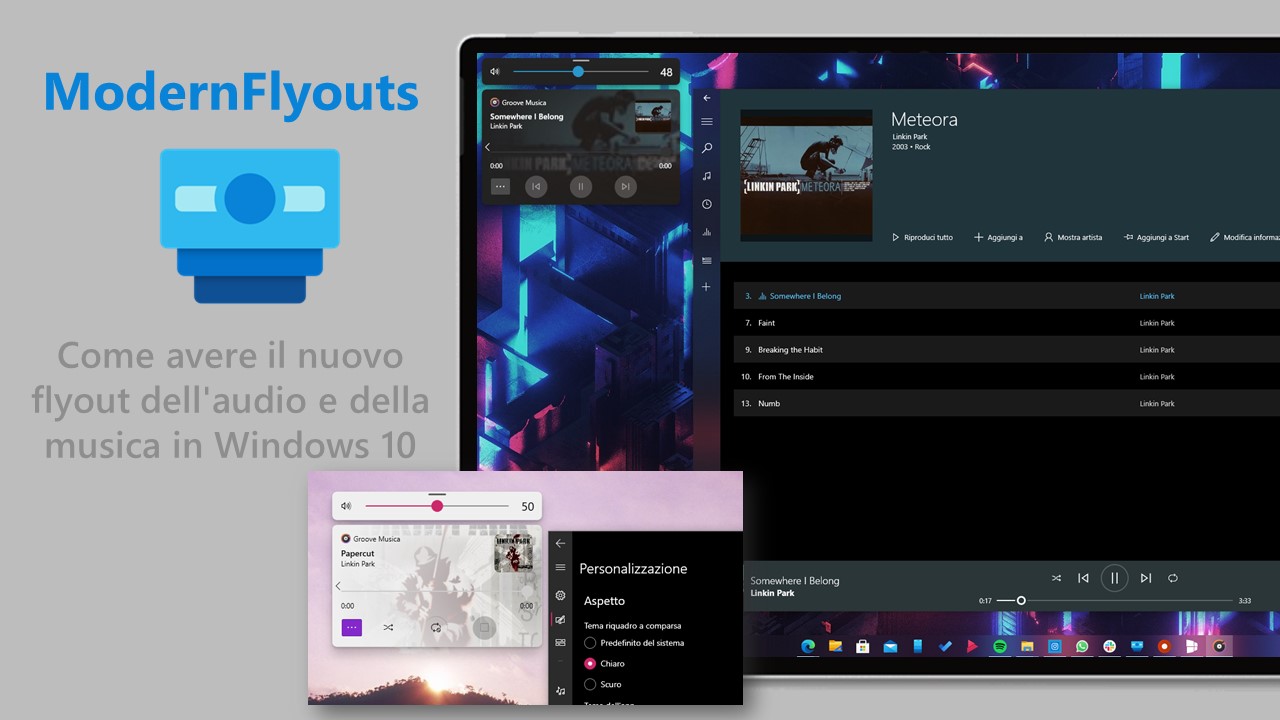Mute using speaker icon in light volume flyout
The image size is (1280, 720).
[346, 507]
